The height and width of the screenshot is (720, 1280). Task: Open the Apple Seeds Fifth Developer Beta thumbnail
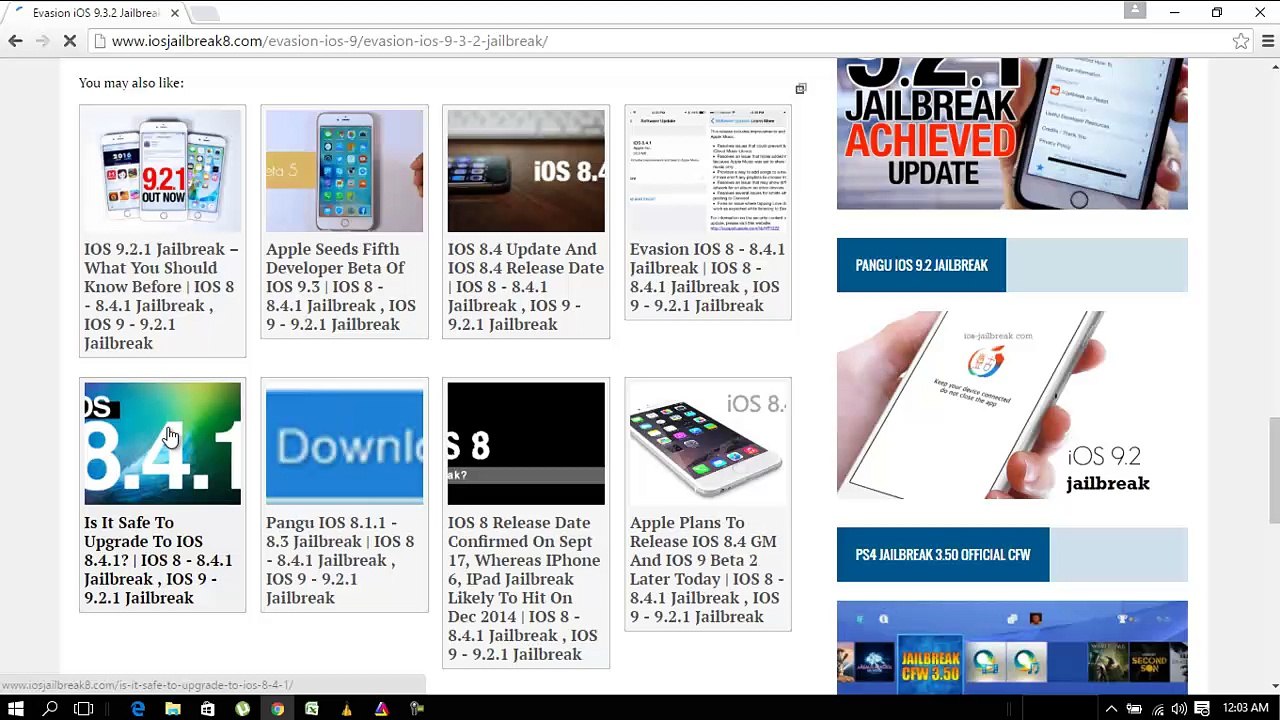point(344,171)
